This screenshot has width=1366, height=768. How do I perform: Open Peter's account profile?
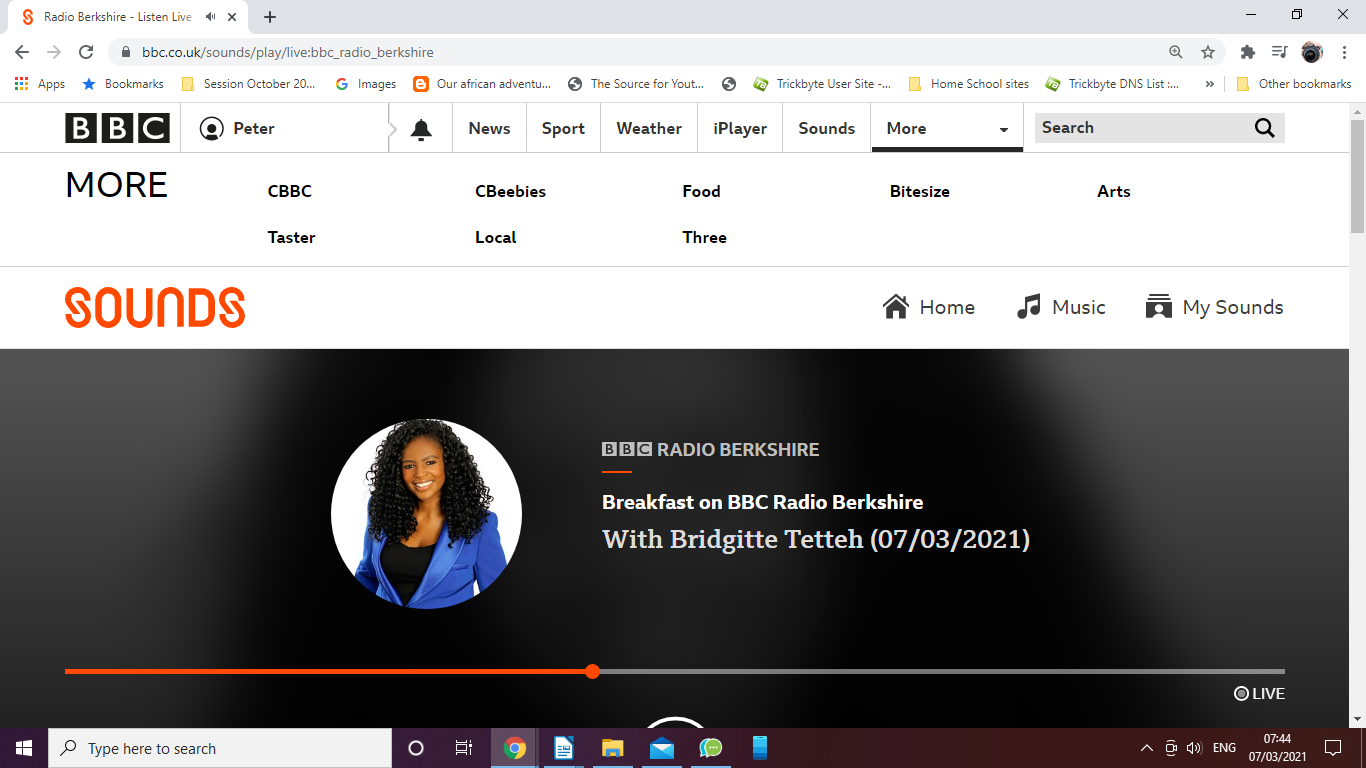click(237, 128)
